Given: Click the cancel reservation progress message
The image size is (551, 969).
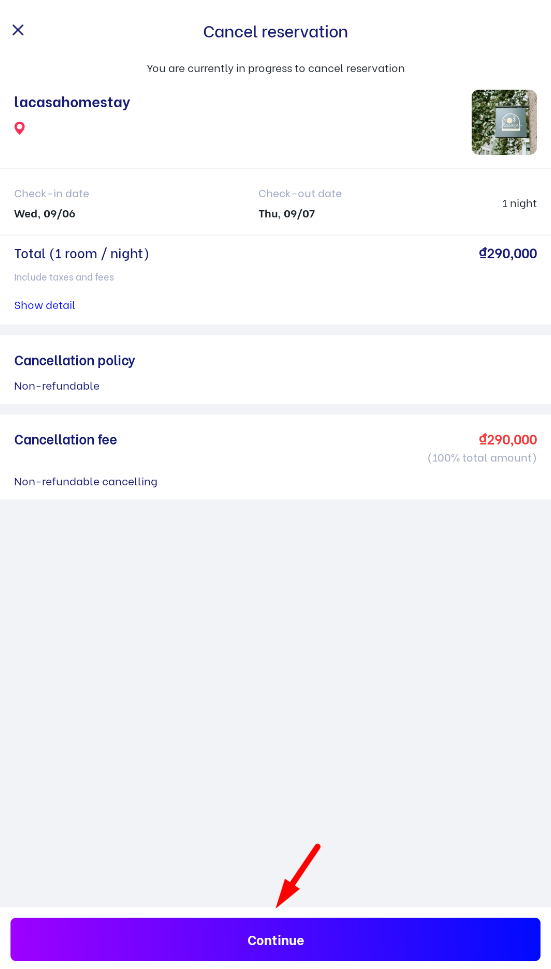Looking at the screenshot, I should click(276, 69).
